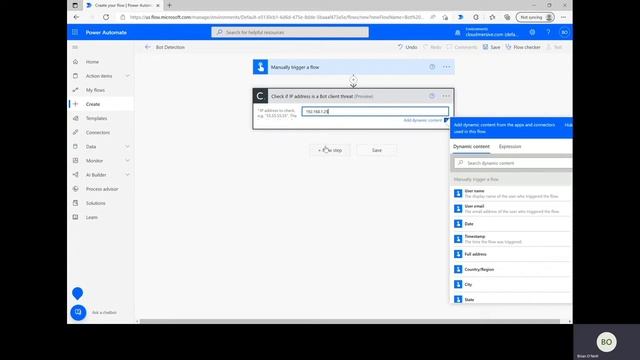Open Comments in the flow toolbar

462,47
